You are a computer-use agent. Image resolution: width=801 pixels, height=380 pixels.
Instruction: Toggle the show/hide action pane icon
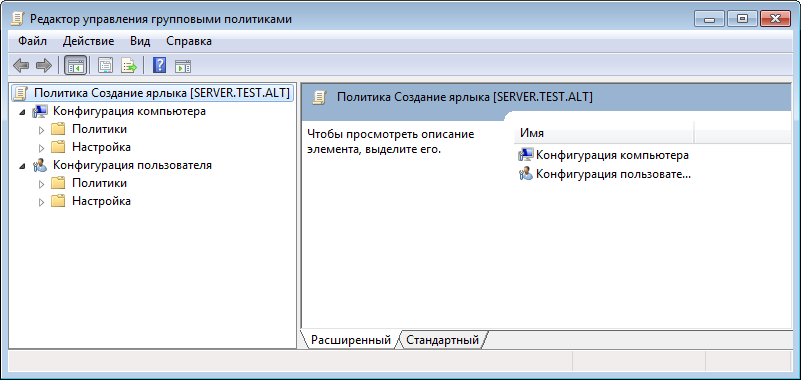tap(183, 66)
